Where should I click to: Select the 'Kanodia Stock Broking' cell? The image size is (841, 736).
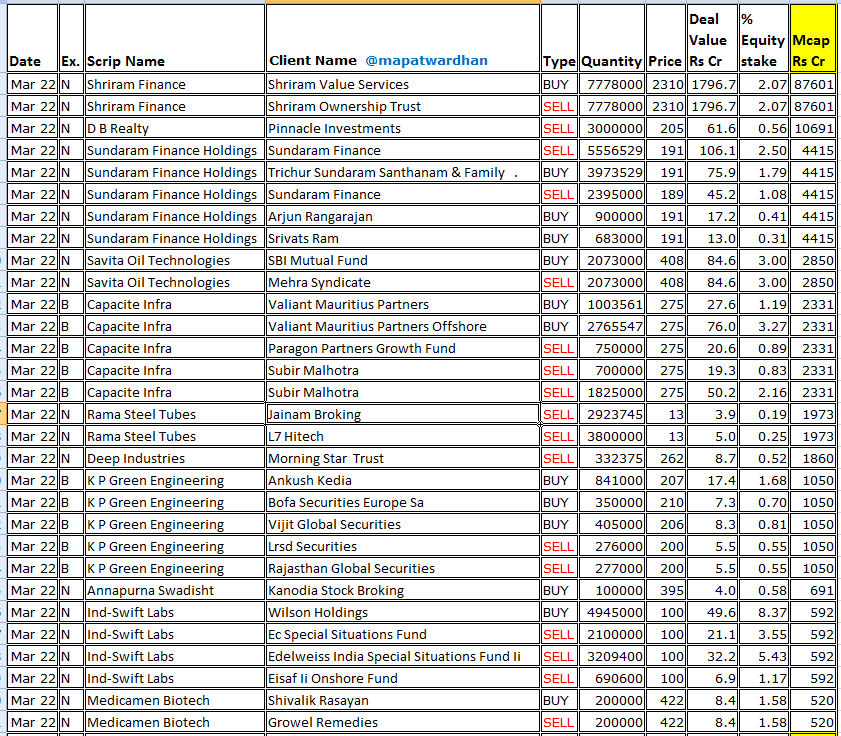(x=403, y=590)
